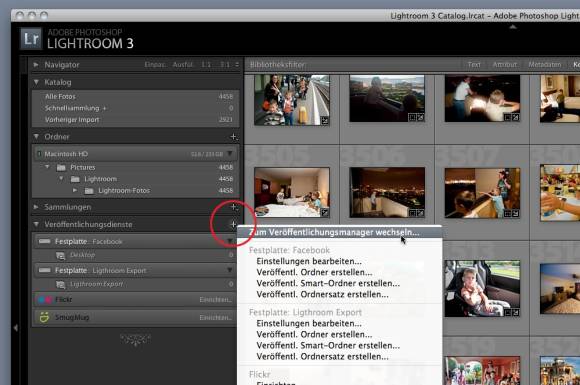Hide the top module panel using top arrow
580x385 pixels.
513,27
